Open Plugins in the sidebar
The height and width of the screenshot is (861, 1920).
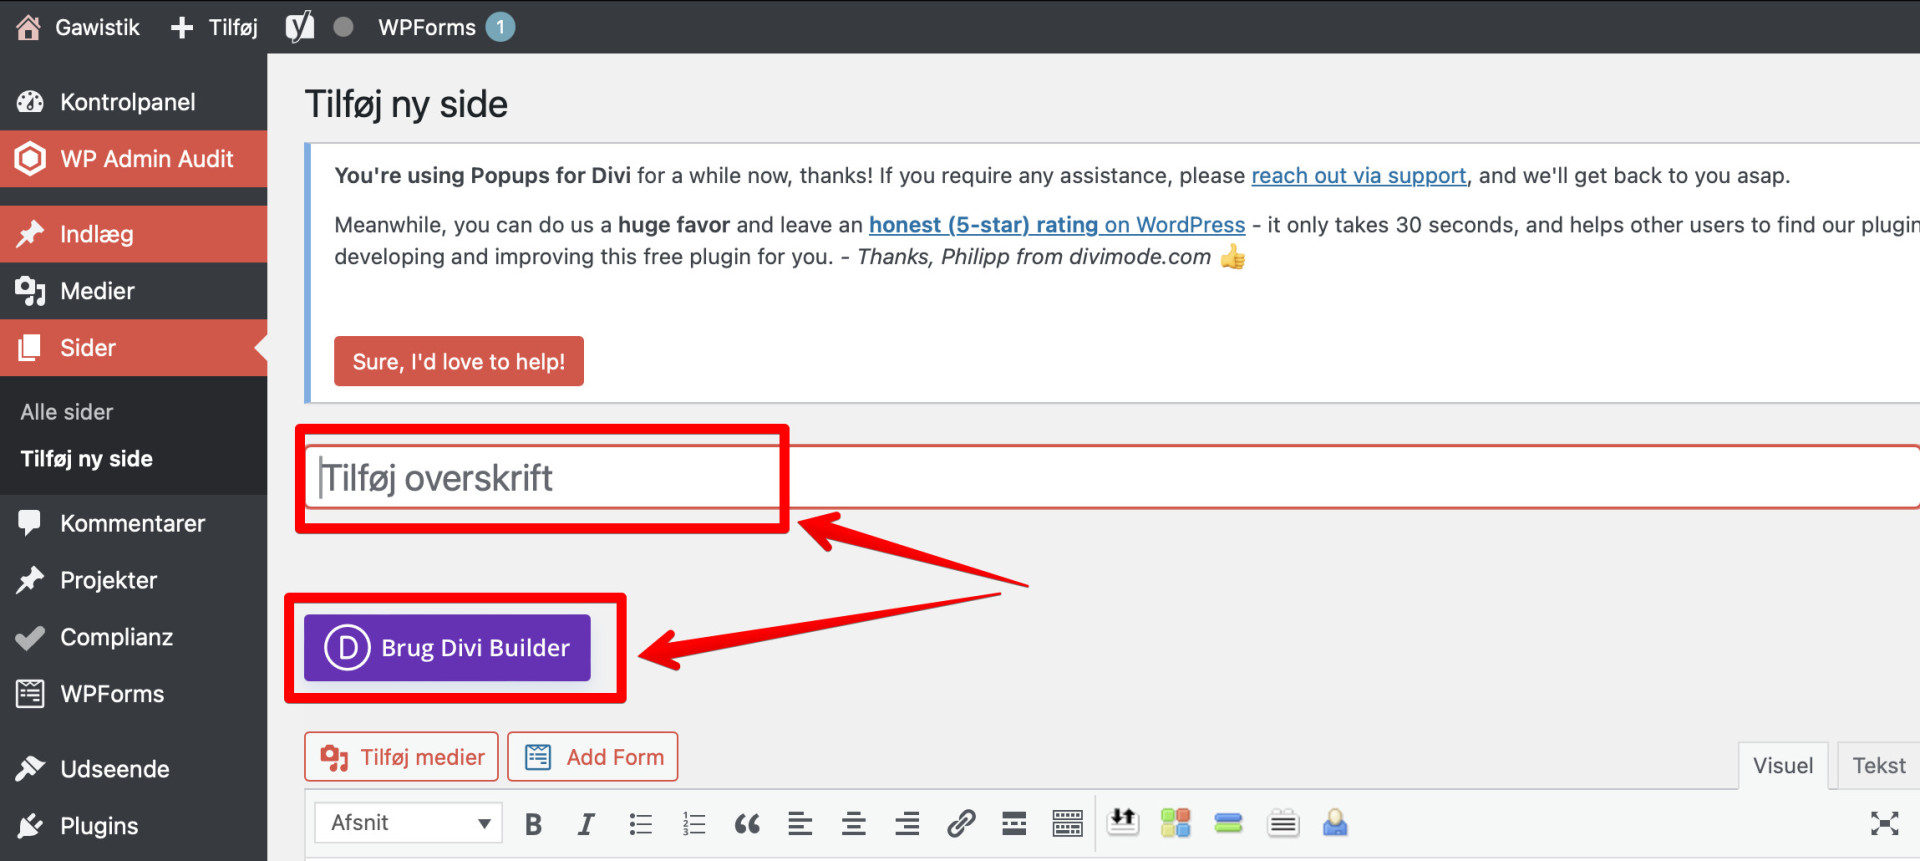coord(99,826)
